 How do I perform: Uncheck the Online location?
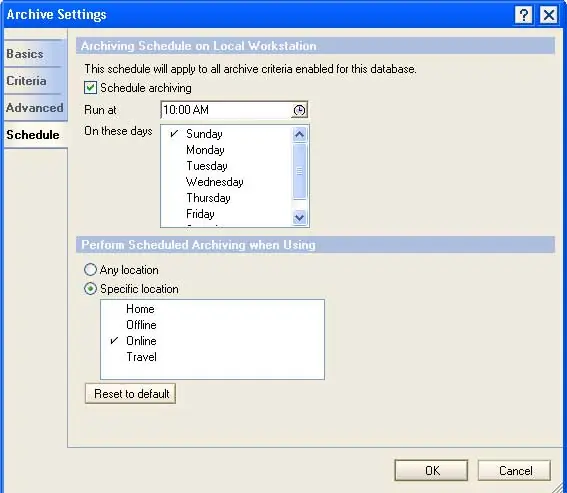pyautogui.click(x=212, y=341)
